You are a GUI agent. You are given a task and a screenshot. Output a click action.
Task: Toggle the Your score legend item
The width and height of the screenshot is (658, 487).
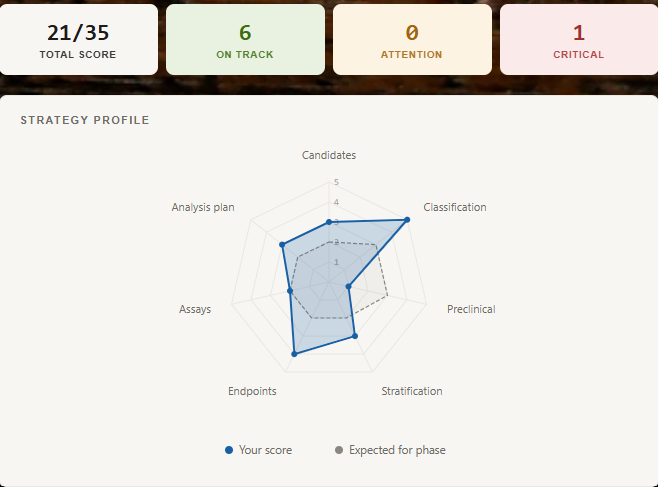[x=258, y=450]
